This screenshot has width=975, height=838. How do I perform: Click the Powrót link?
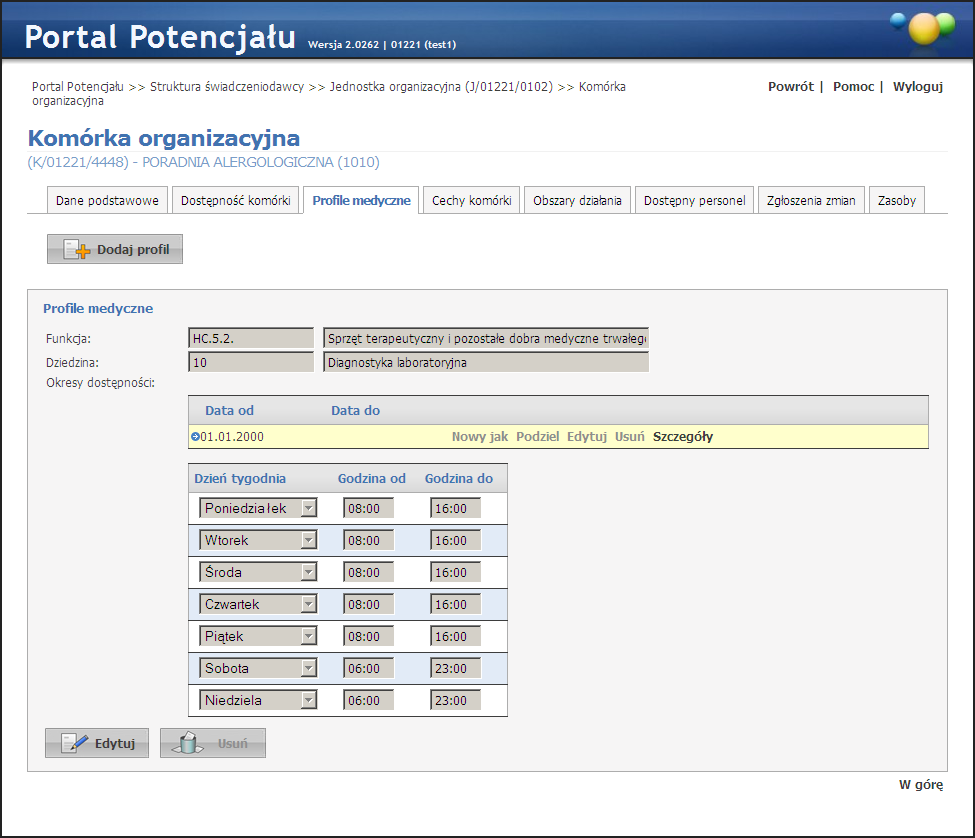pyautogui.click(x=790, y=87)
